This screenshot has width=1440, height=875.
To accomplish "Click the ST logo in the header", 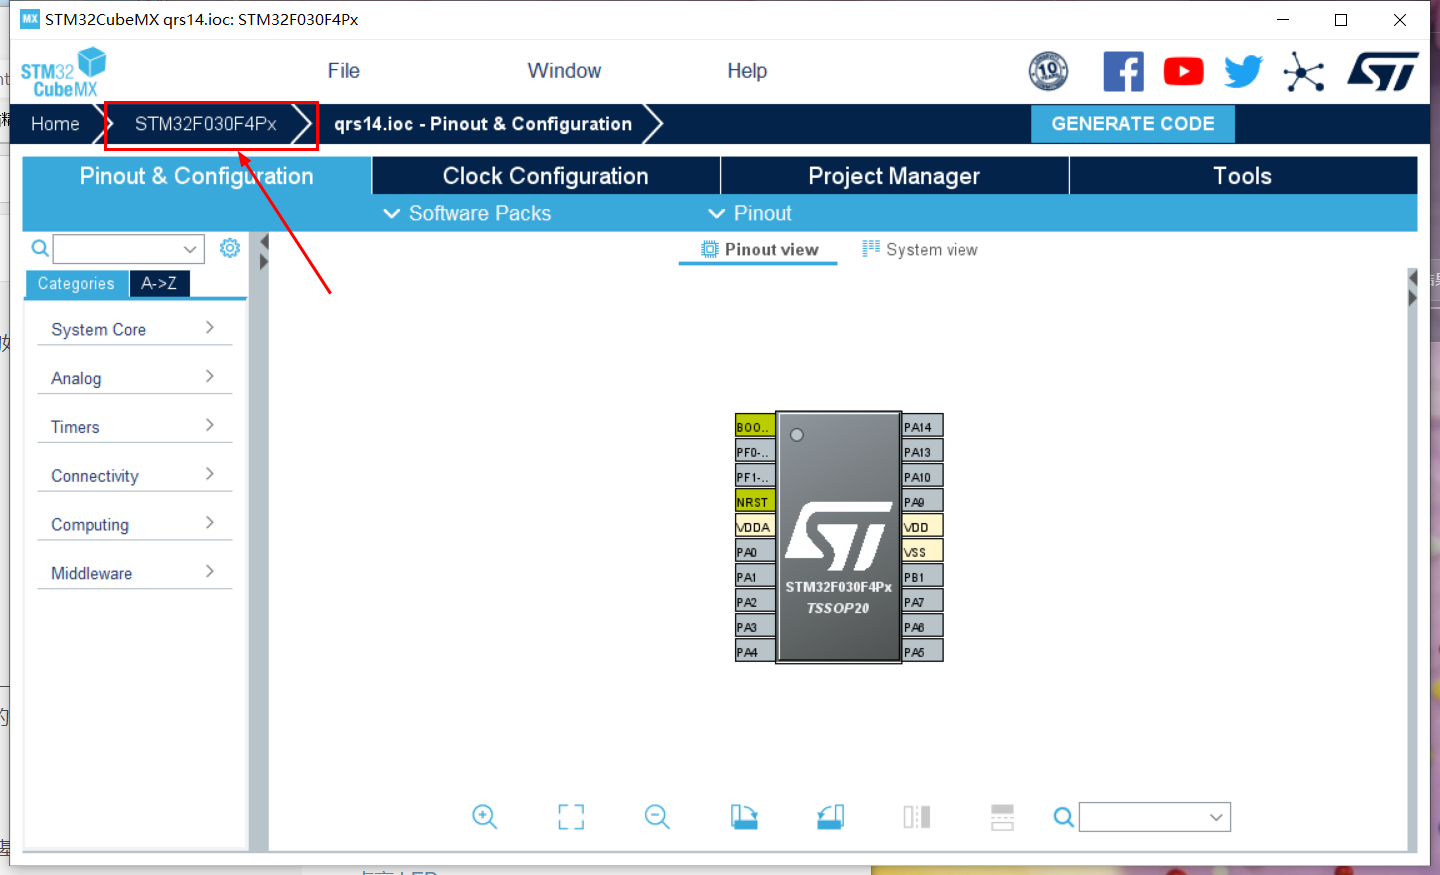I will point(1383,71).
